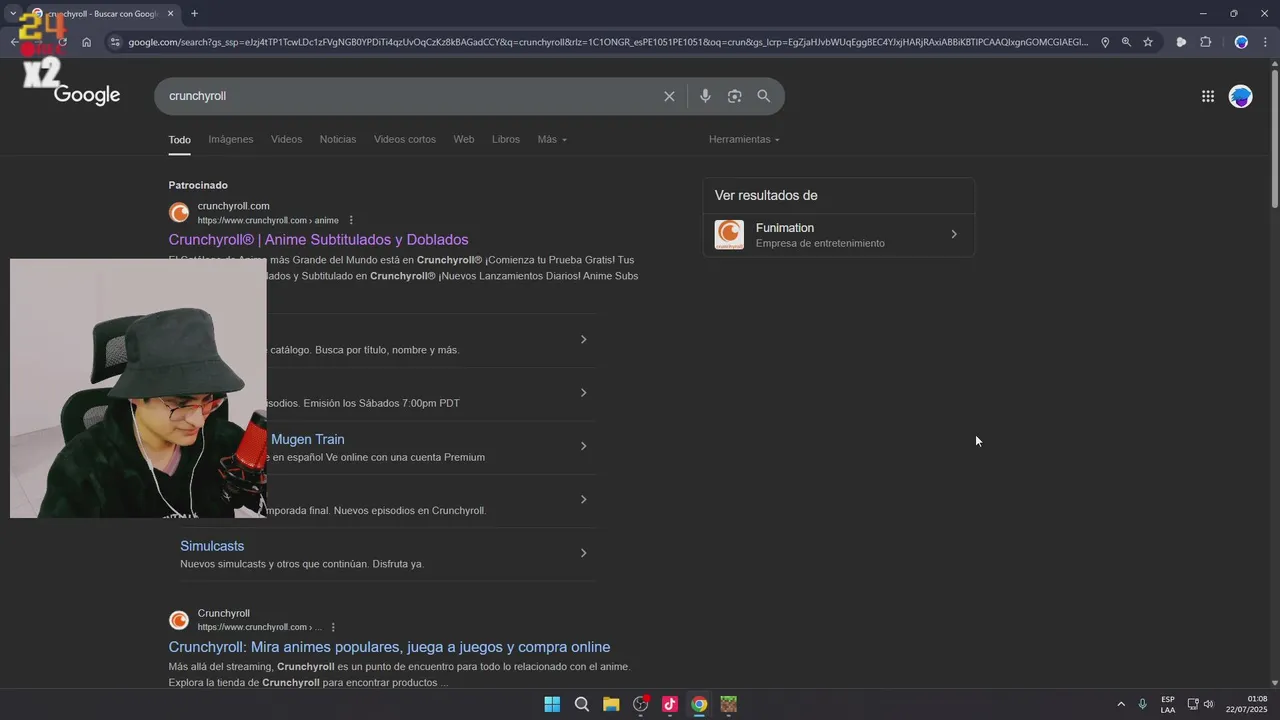Click the Funimation entity name
This screenshot has height=720, width=1280.
tap(785, 228)
